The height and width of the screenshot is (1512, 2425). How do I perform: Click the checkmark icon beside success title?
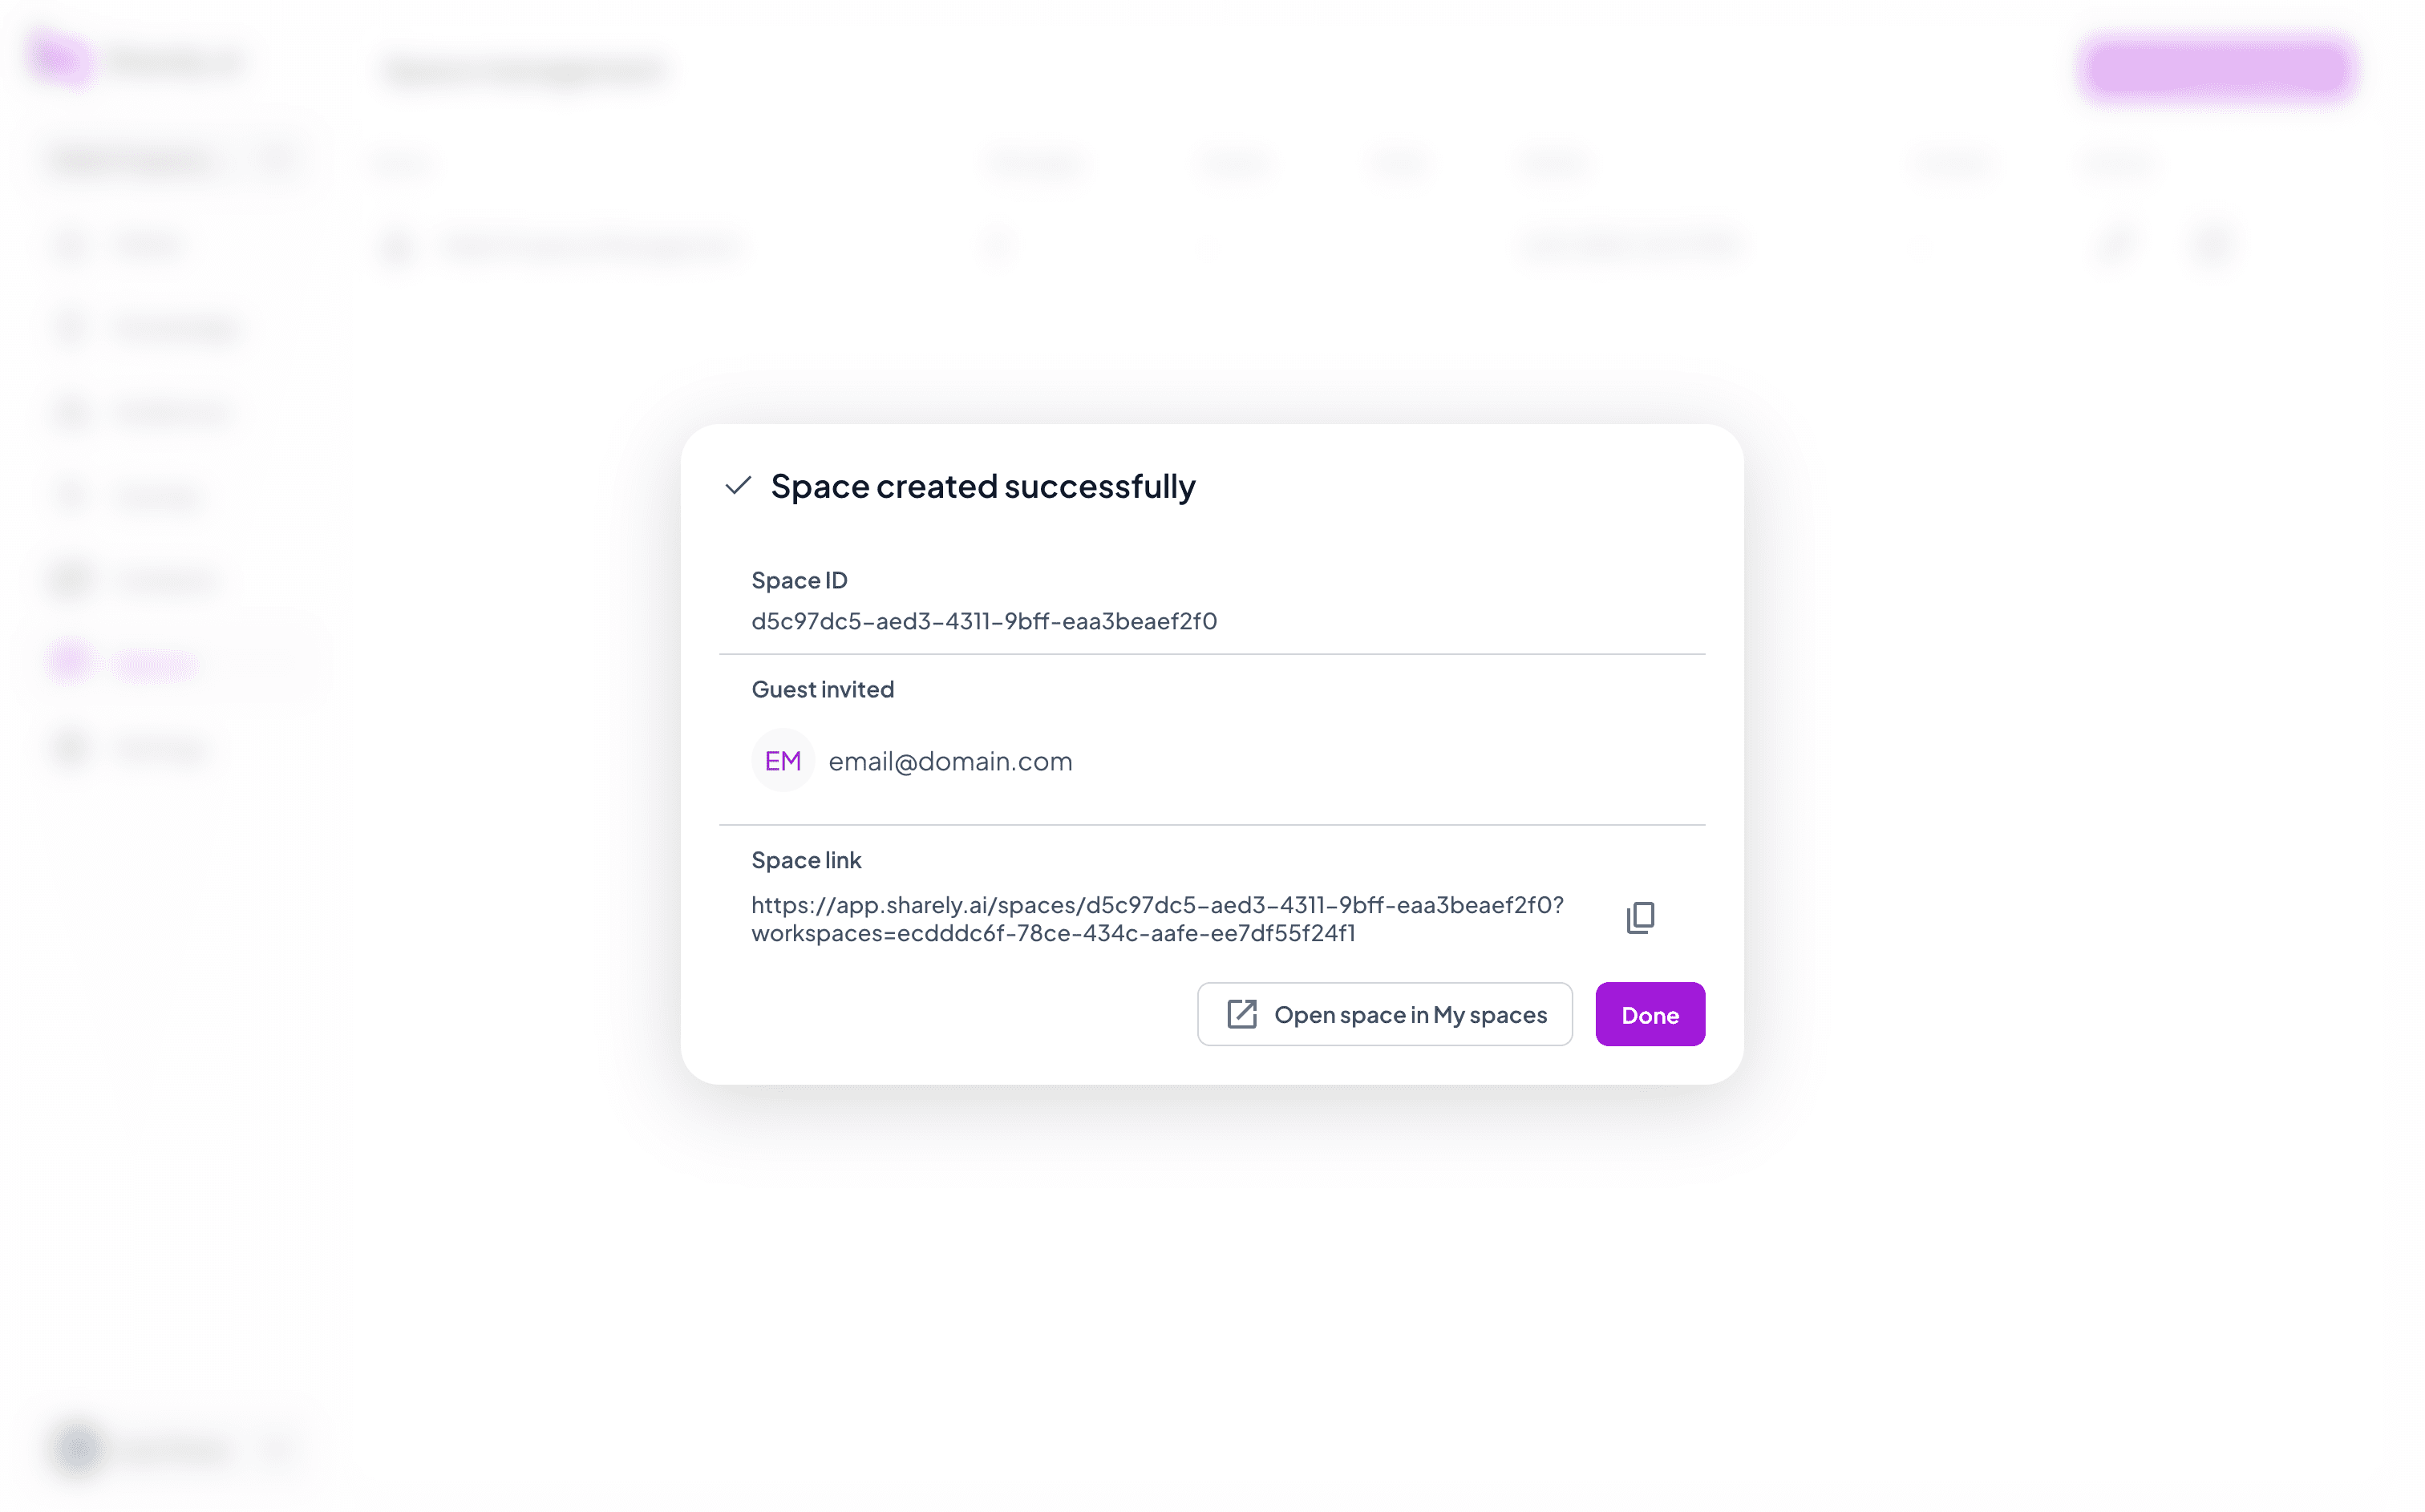[x=738, y=486]
